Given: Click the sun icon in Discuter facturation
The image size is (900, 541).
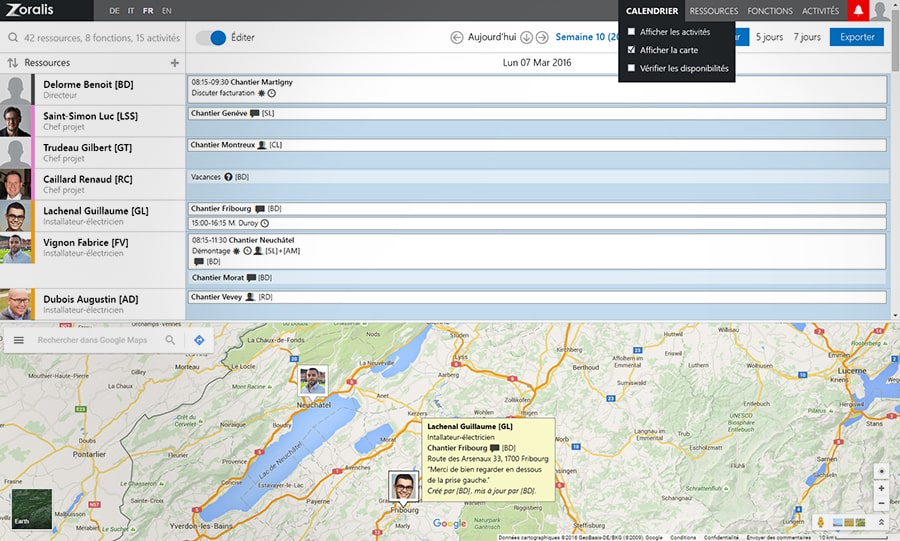Looking at the screenshot, I should click(261, 93).
